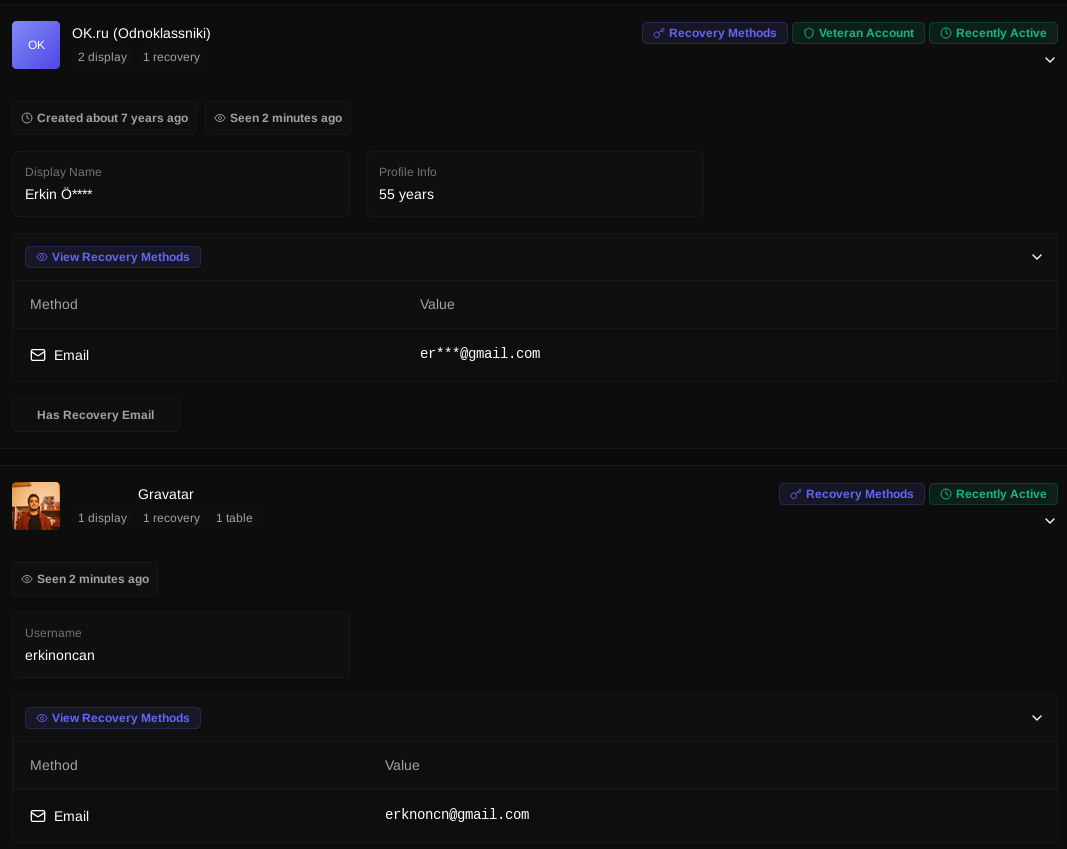Screen dimensions: 1067x849
Task: Click the clock icon beside Created about 7 years
Action: [x=27, y=118]
